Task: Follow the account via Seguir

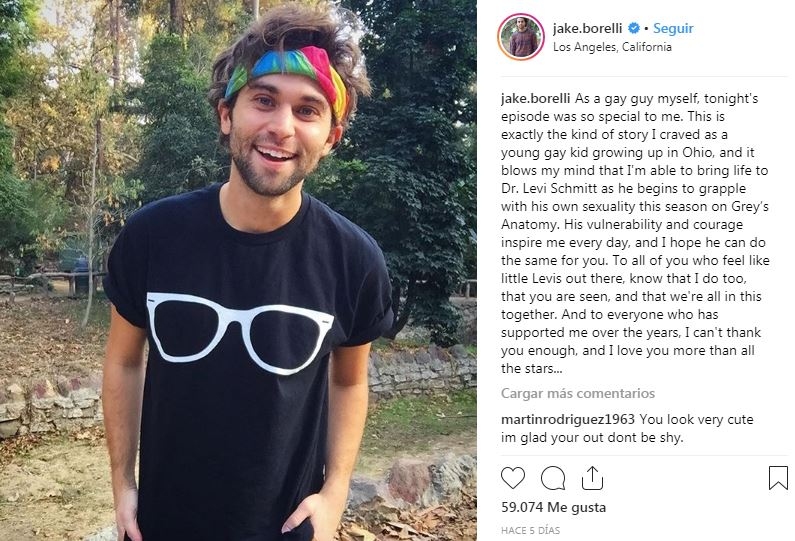Action: pyautogui.click(x=673, y=28)
